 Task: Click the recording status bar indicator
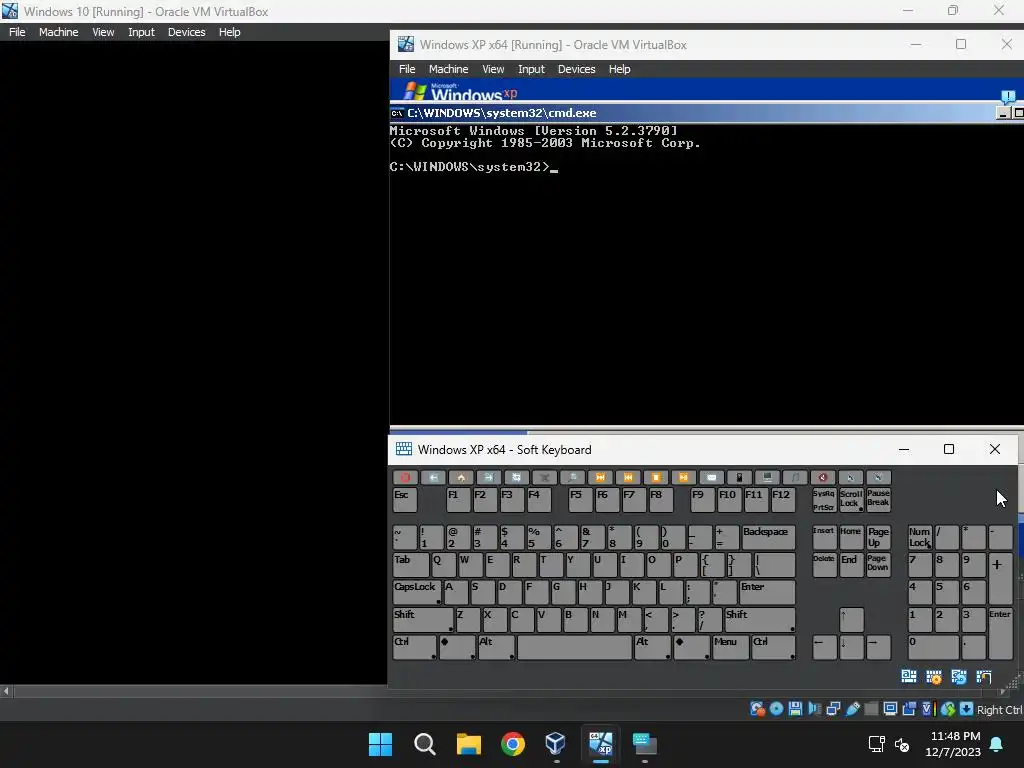point(909,709)
